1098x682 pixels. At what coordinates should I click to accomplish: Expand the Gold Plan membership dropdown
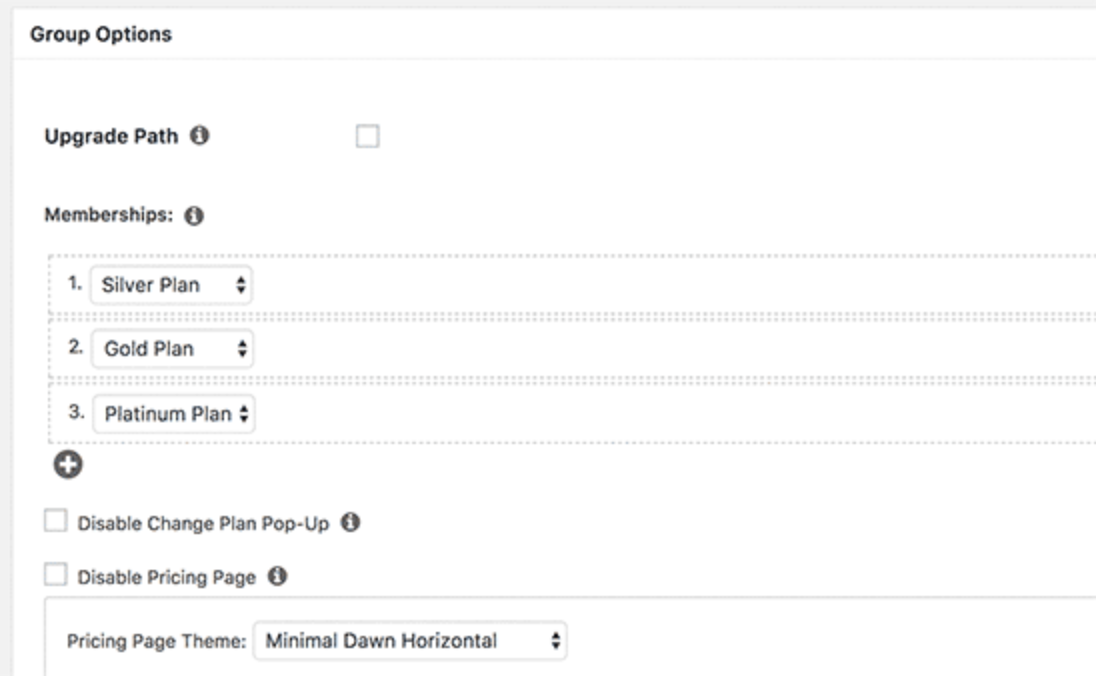point(172,349)
